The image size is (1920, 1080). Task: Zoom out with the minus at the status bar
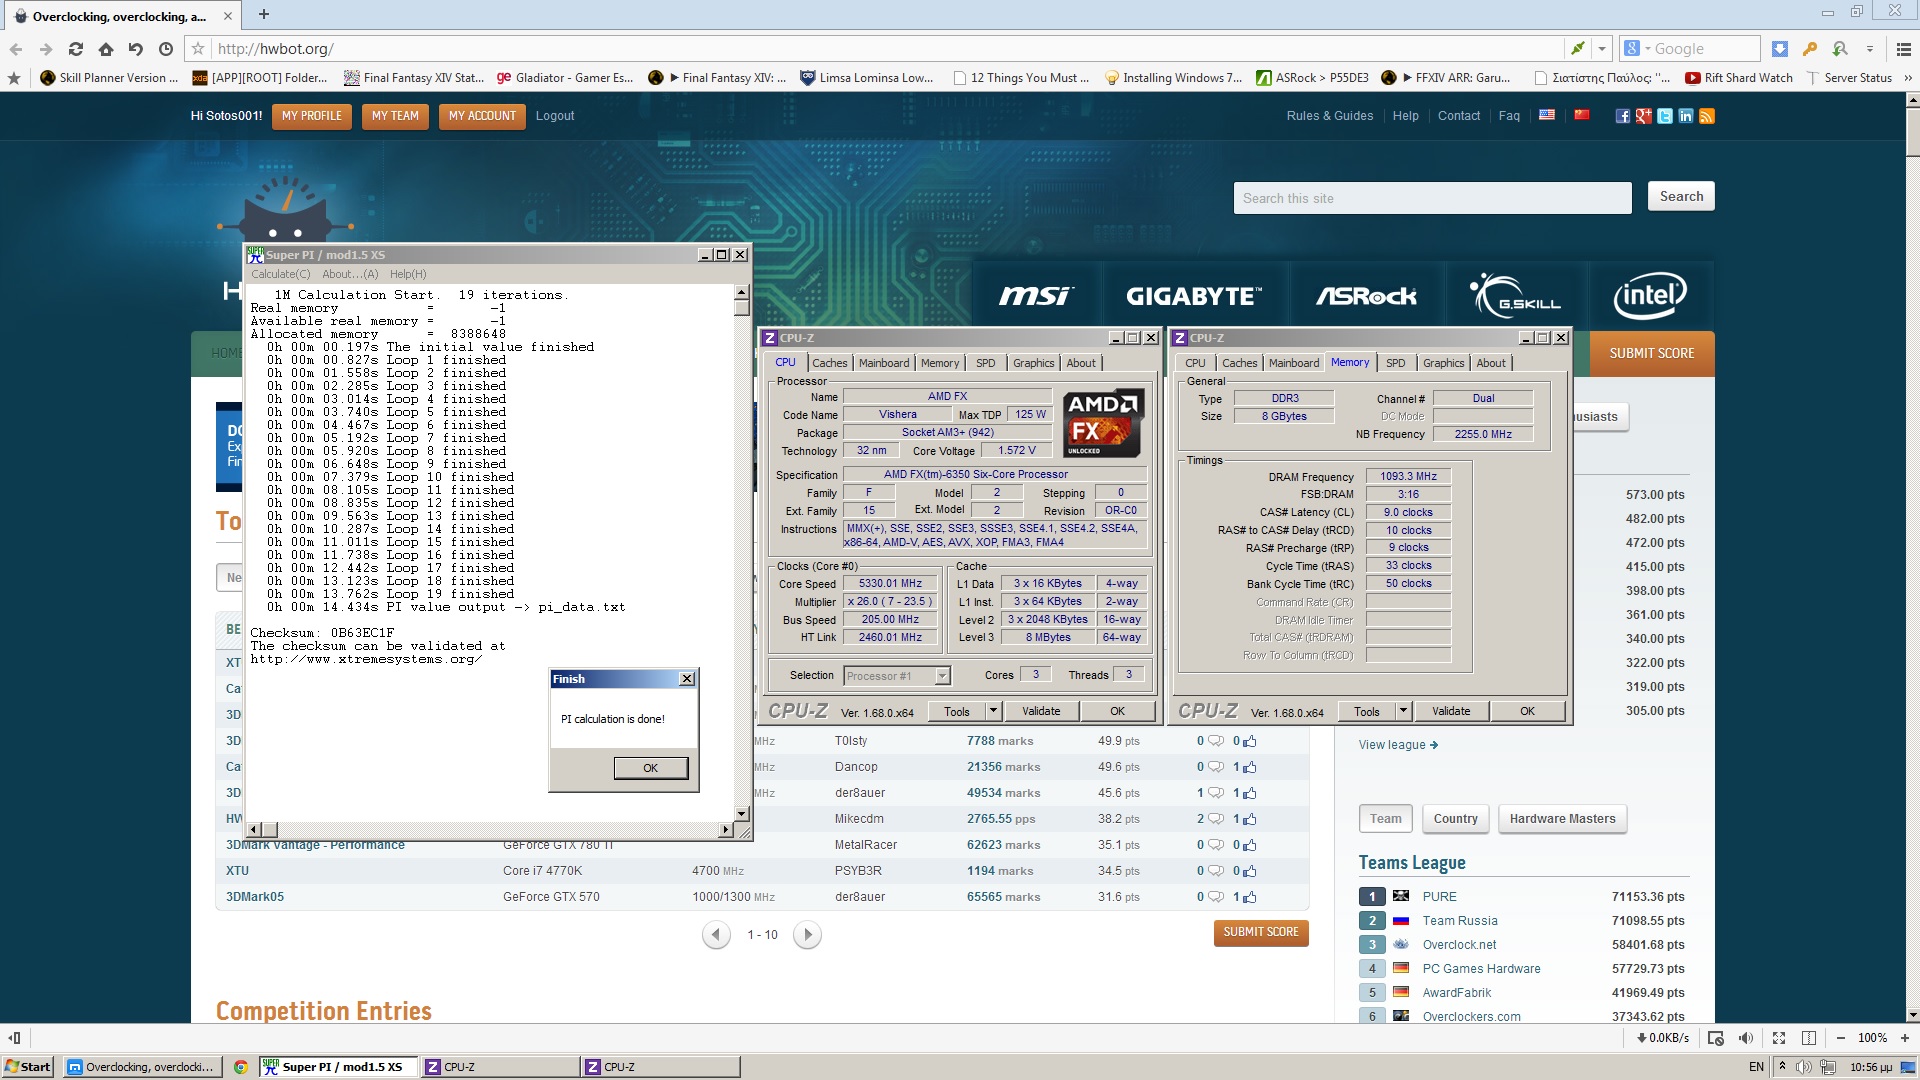tap(1841, 1038)
